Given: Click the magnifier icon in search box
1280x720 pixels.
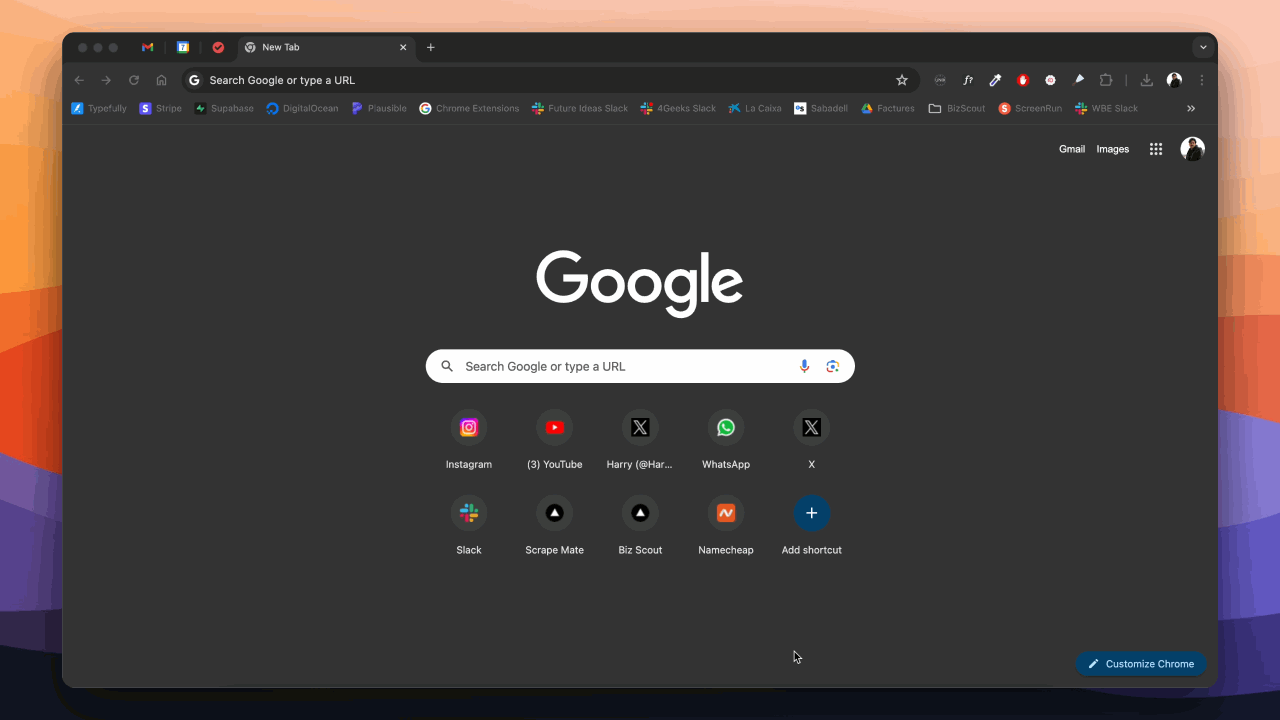Looking at the screenshot, I should coord(447,366).
